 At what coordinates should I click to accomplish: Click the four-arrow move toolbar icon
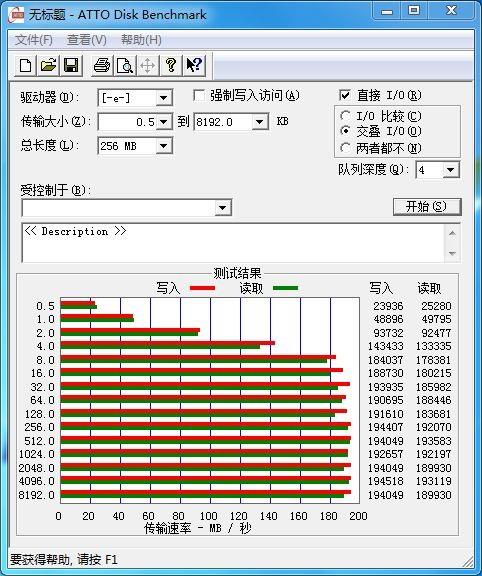tap(147, 65)
